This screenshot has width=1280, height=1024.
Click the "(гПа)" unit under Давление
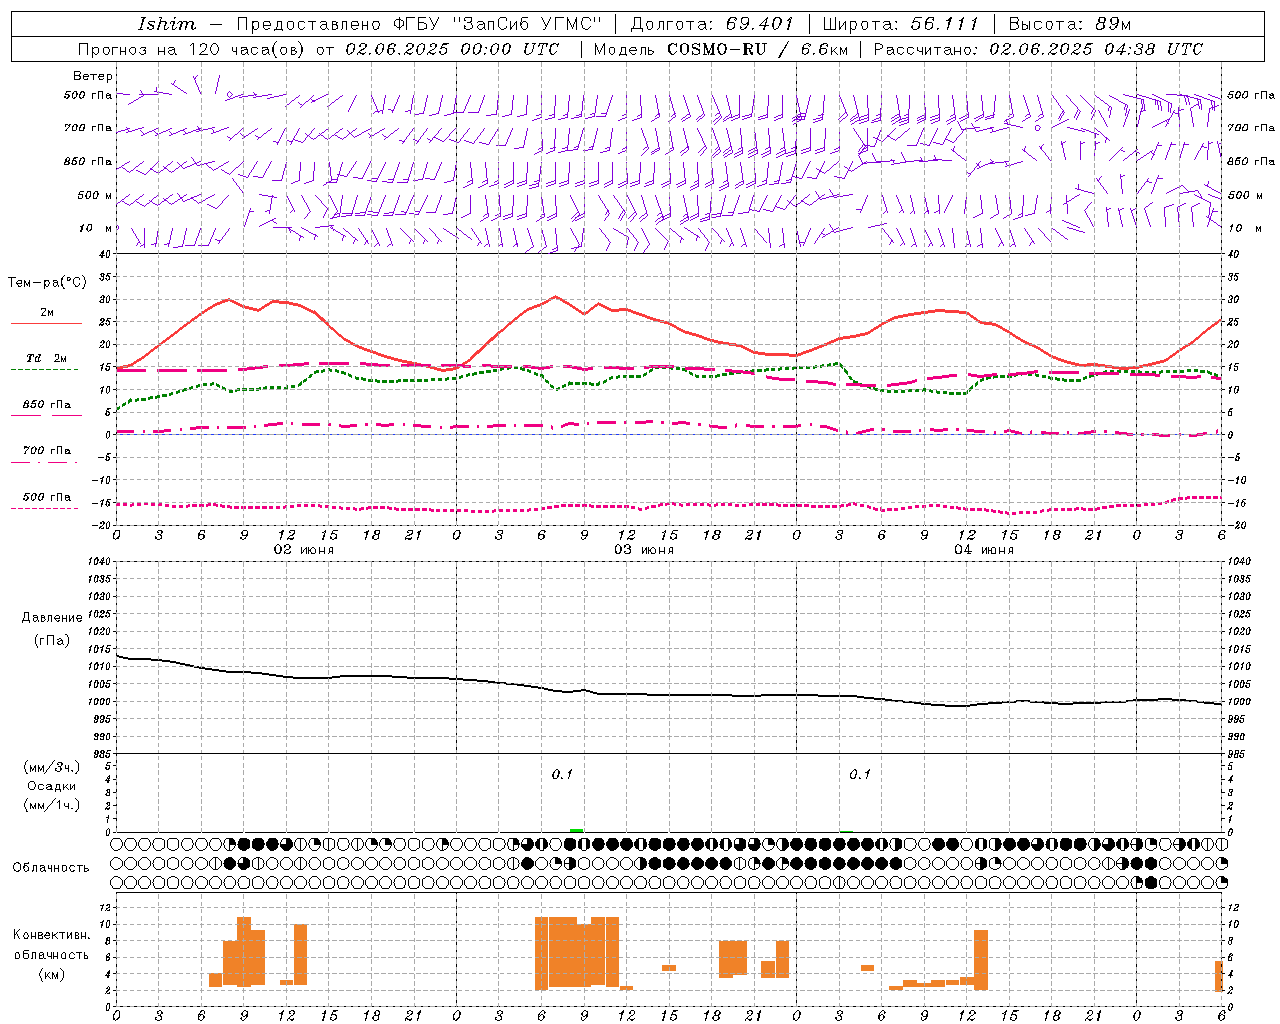tap(52, 641)
